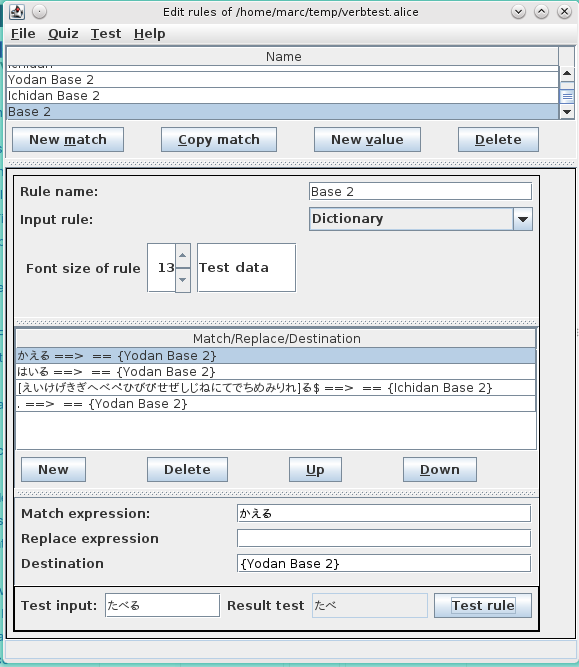Click the Test rule button

[483, 605]
